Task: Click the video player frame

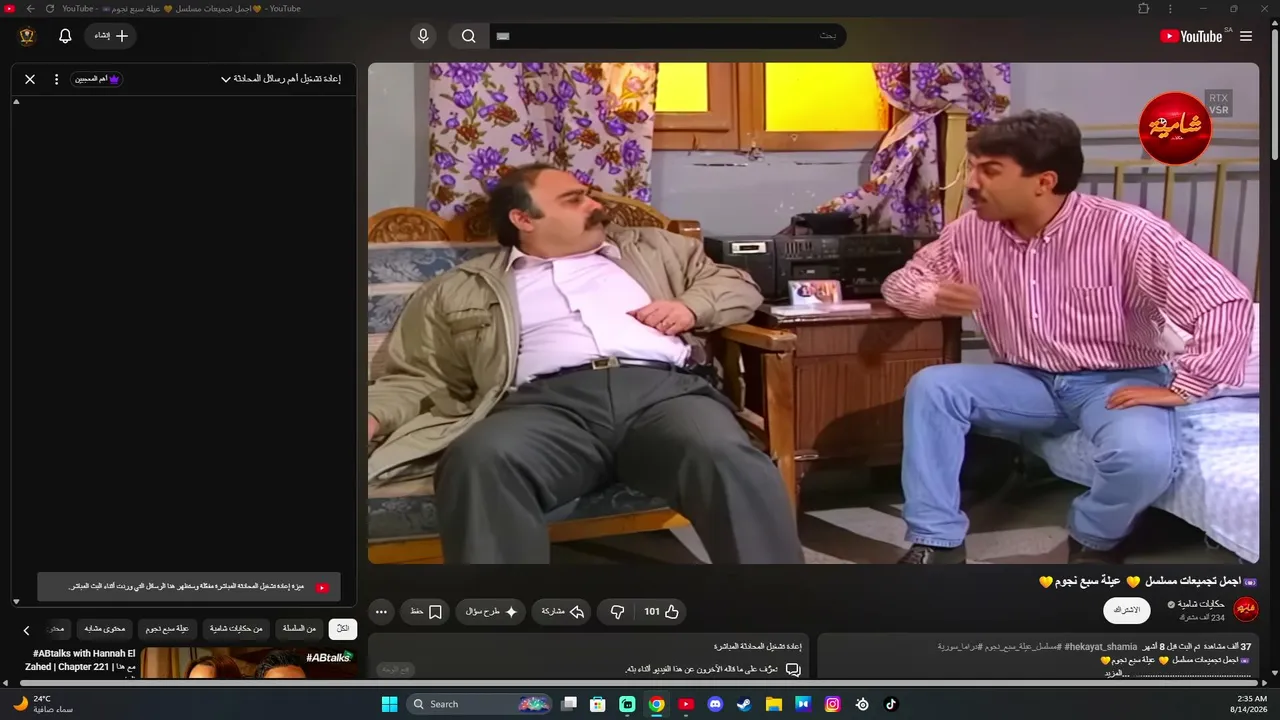Action: (x=813, y=313)
